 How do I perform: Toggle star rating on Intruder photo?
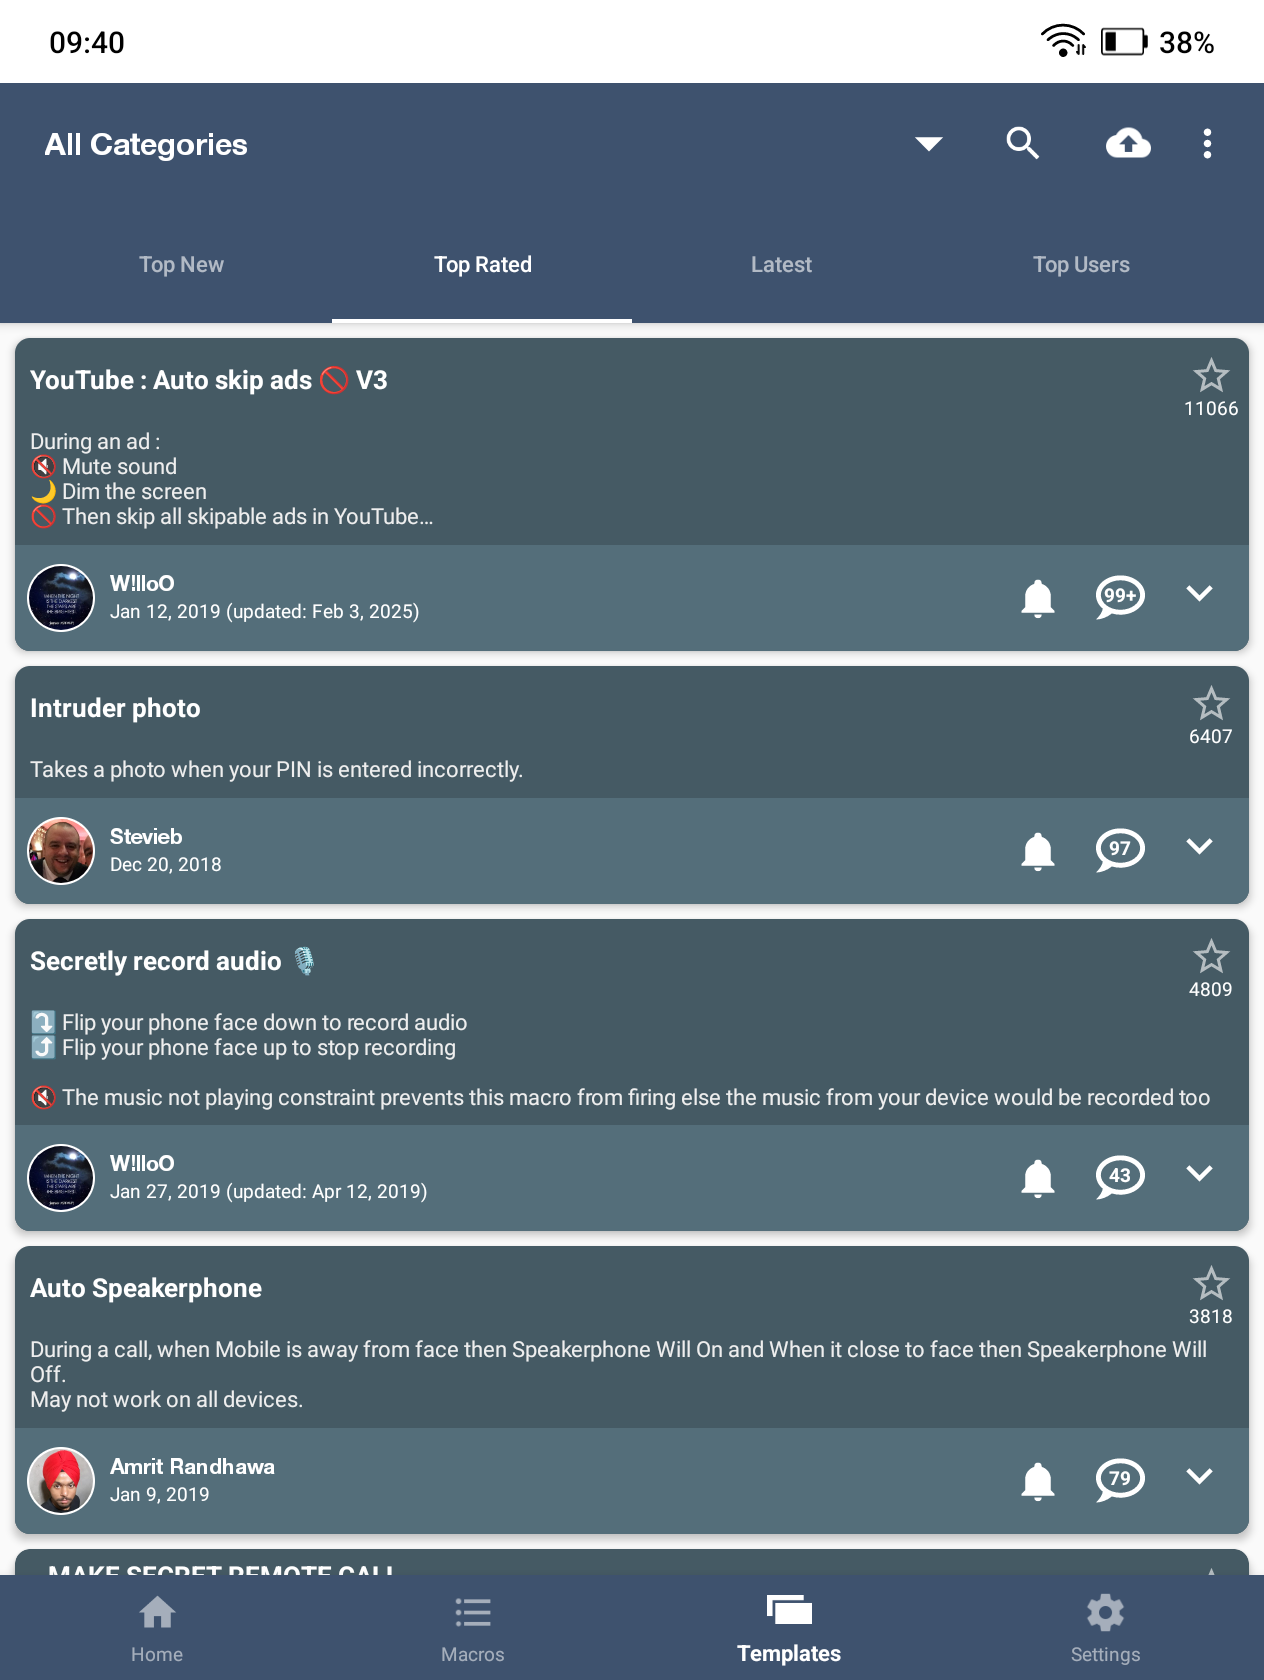[1210, 705]
